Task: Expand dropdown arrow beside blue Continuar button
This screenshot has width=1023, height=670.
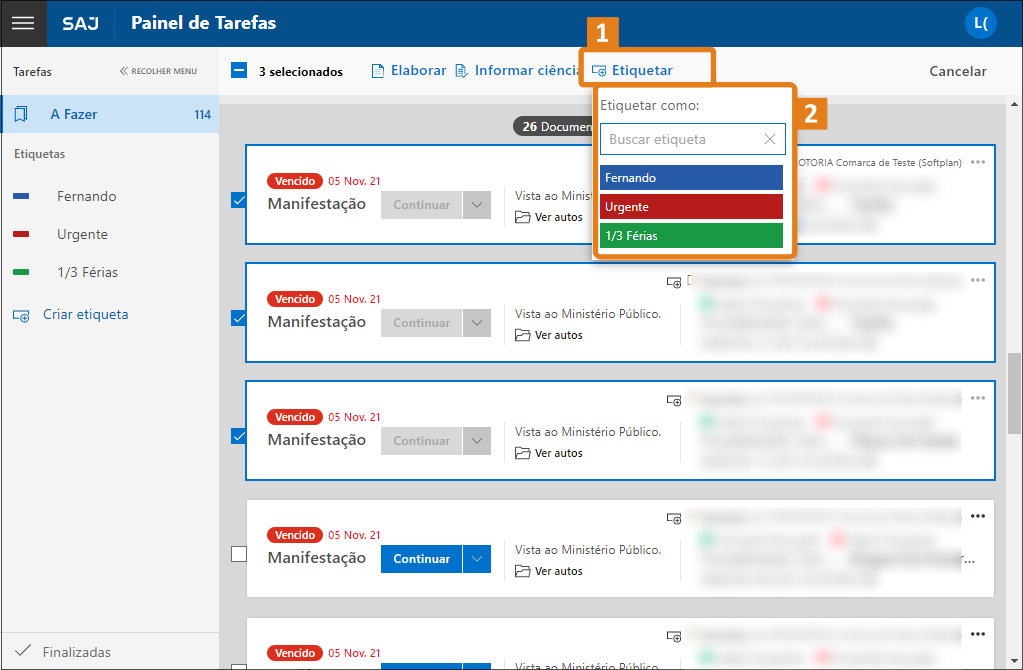Action: pos(477,559)
